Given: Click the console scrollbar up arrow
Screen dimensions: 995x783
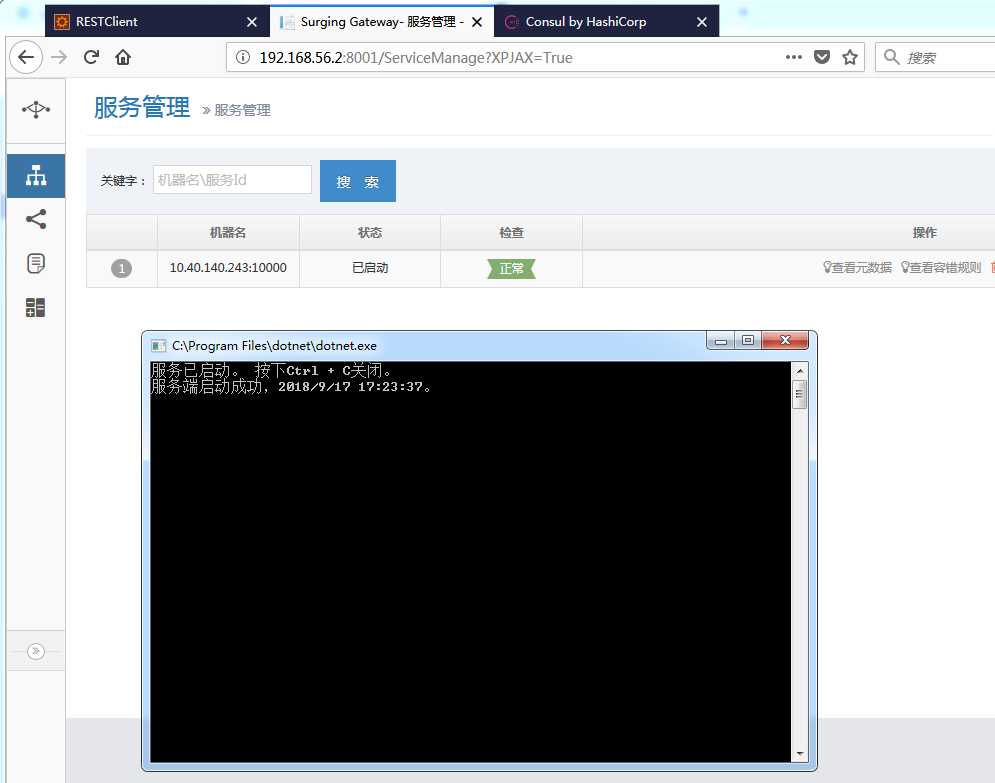Looking at the screenshot, I should click(800, 371).
